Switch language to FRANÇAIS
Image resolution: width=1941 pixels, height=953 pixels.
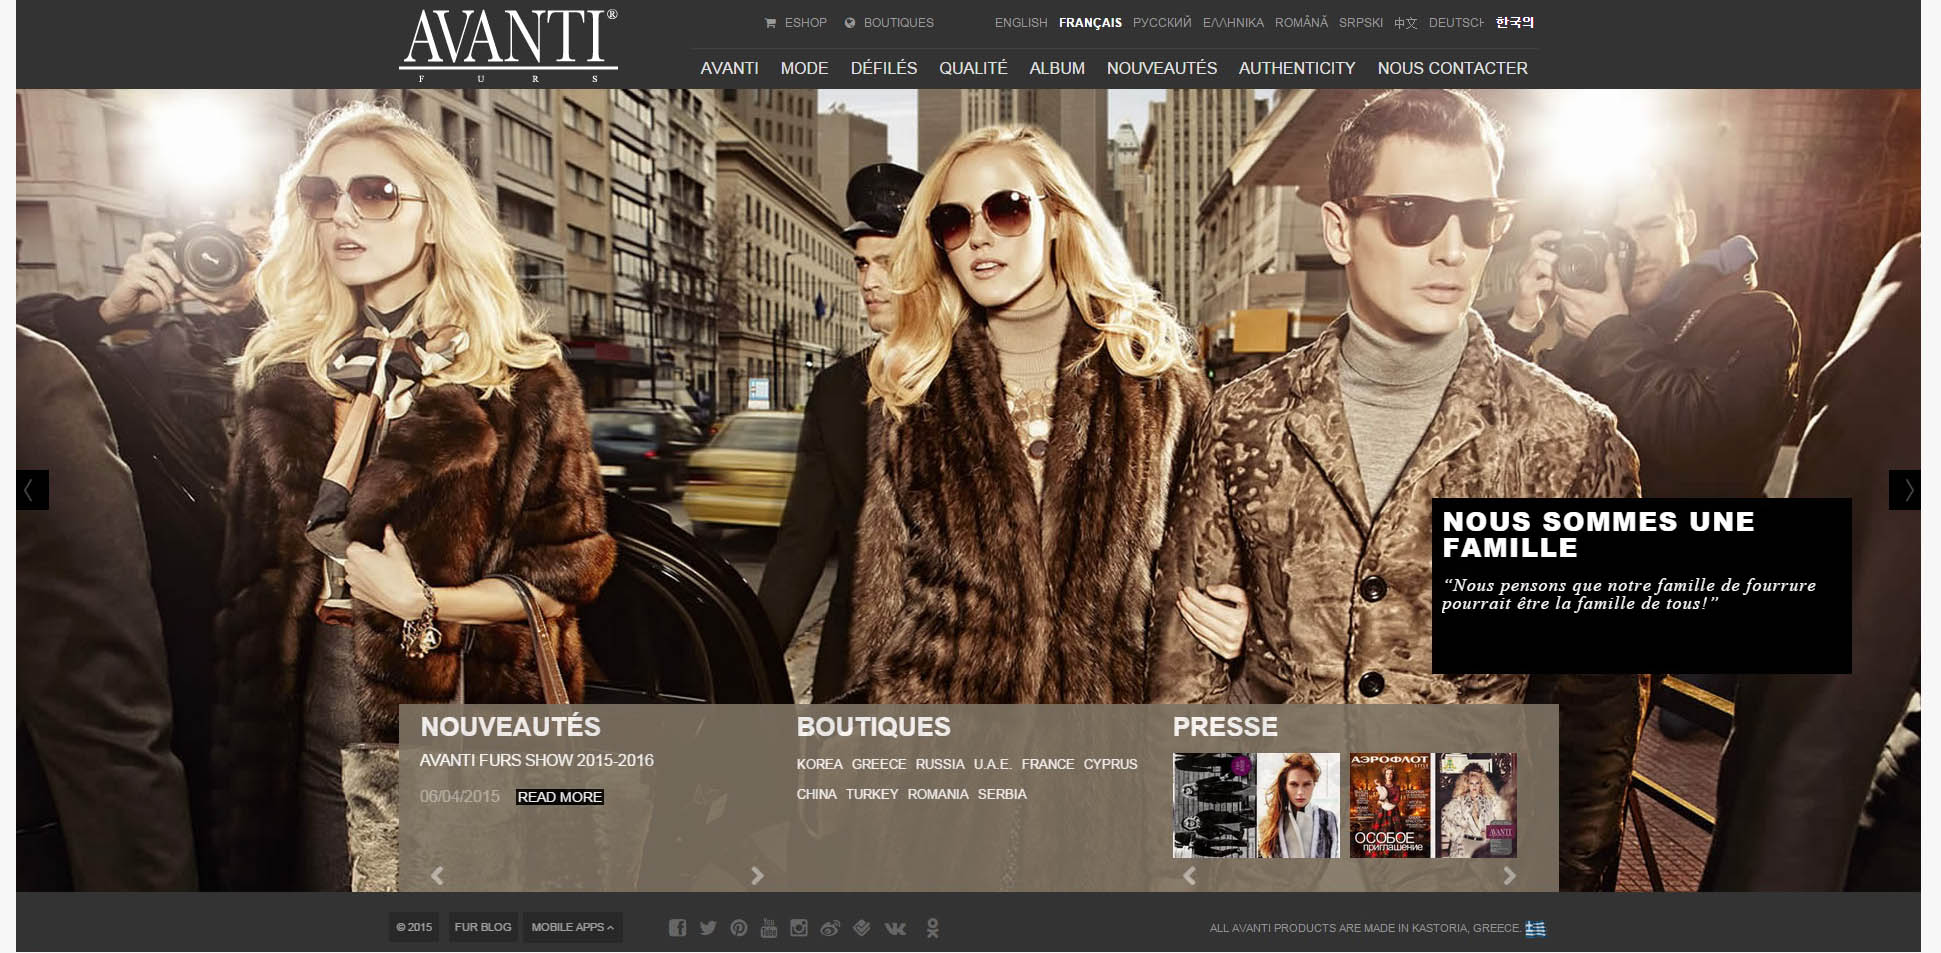tap(1090, 22)
